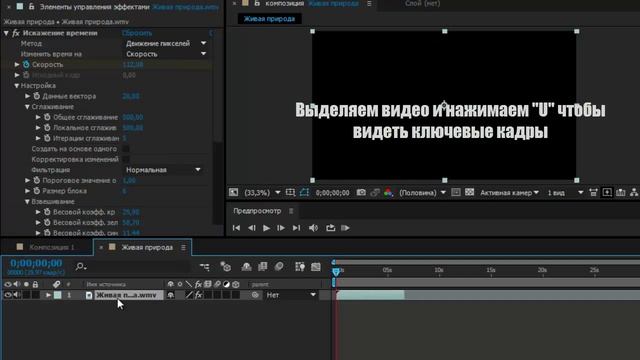Mute the audio of layer 1

pyautogui.click(x=17, y=295)
